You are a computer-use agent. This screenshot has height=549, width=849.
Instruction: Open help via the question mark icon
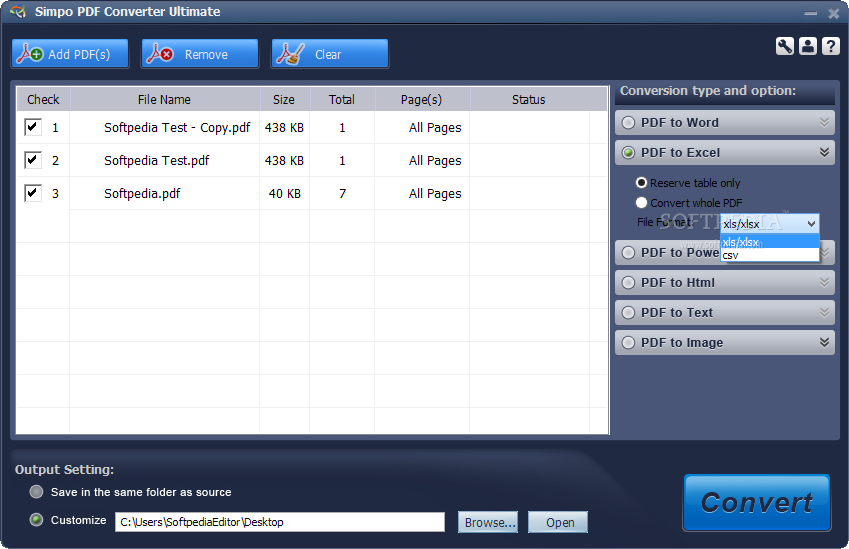[x=831, y=47]
